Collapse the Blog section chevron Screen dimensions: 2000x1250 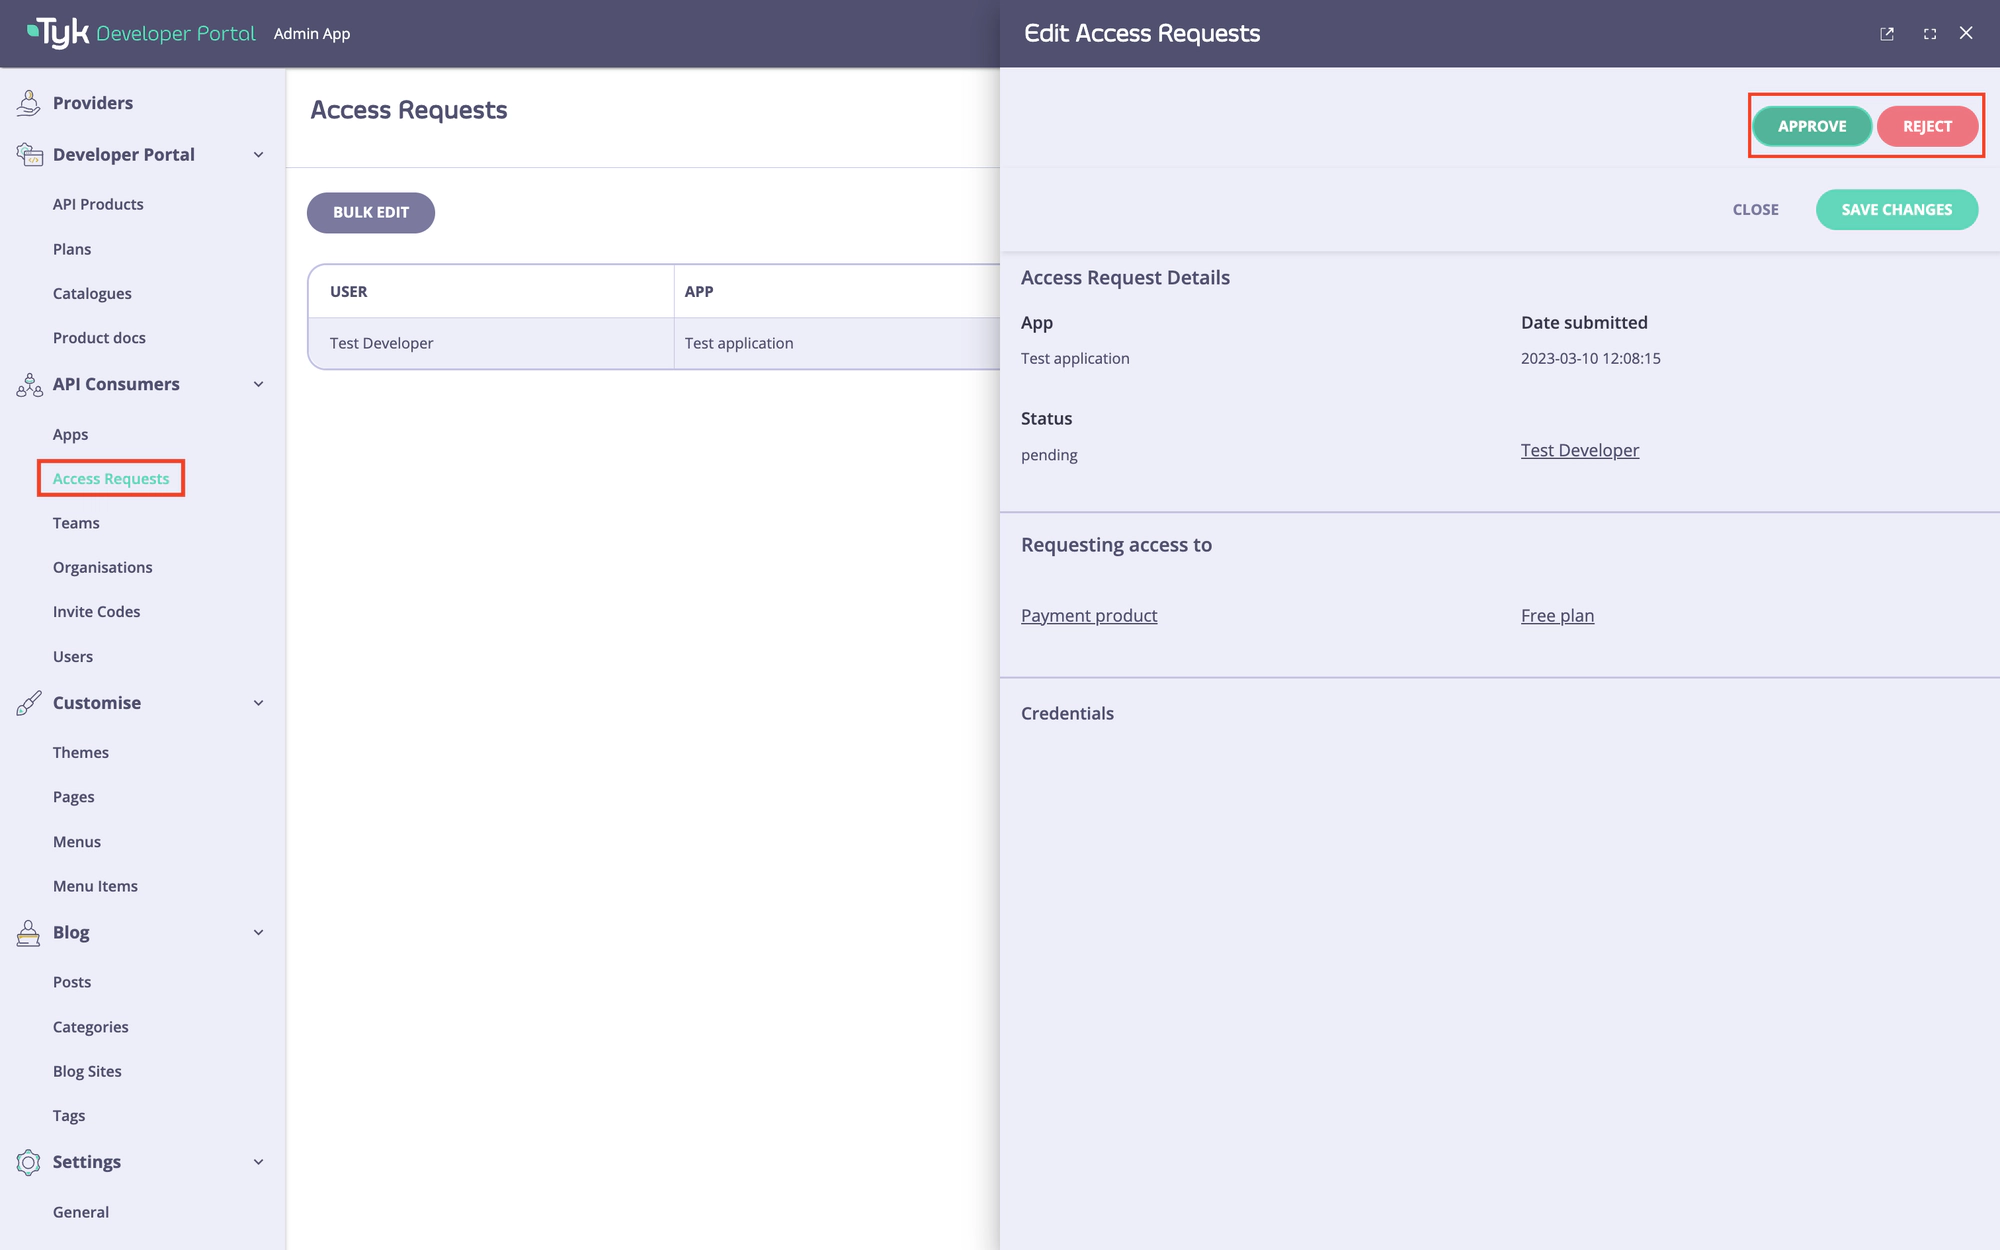[259, 933]
